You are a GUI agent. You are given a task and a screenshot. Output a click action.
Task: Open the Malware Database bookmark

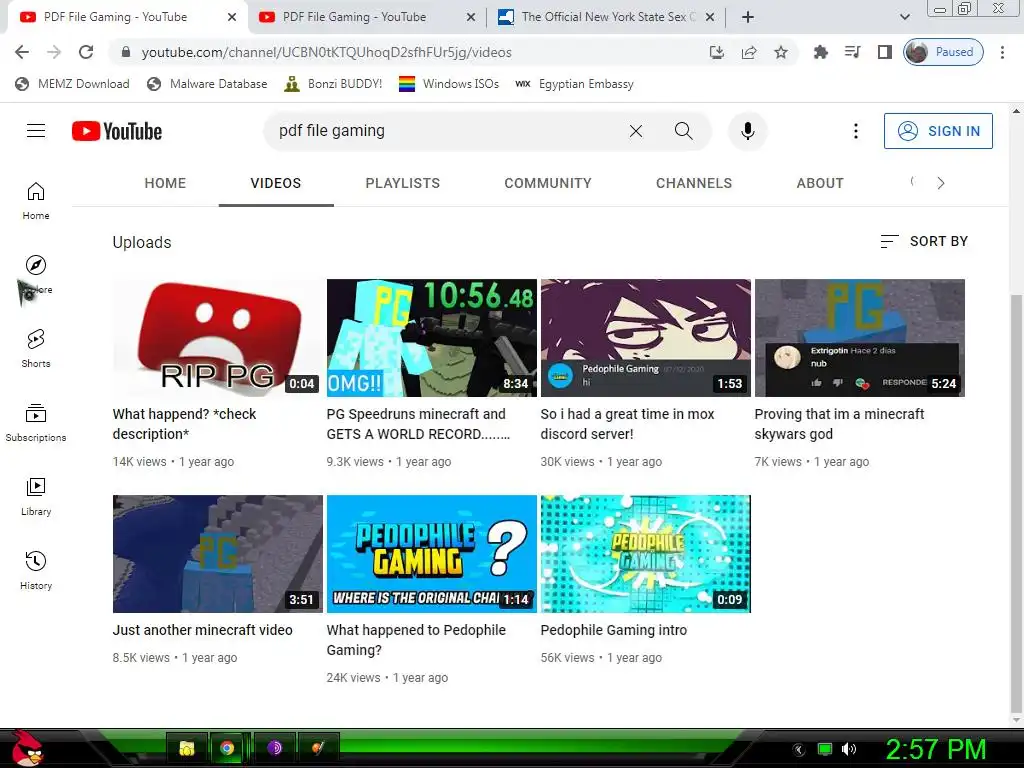pos(207,84)
